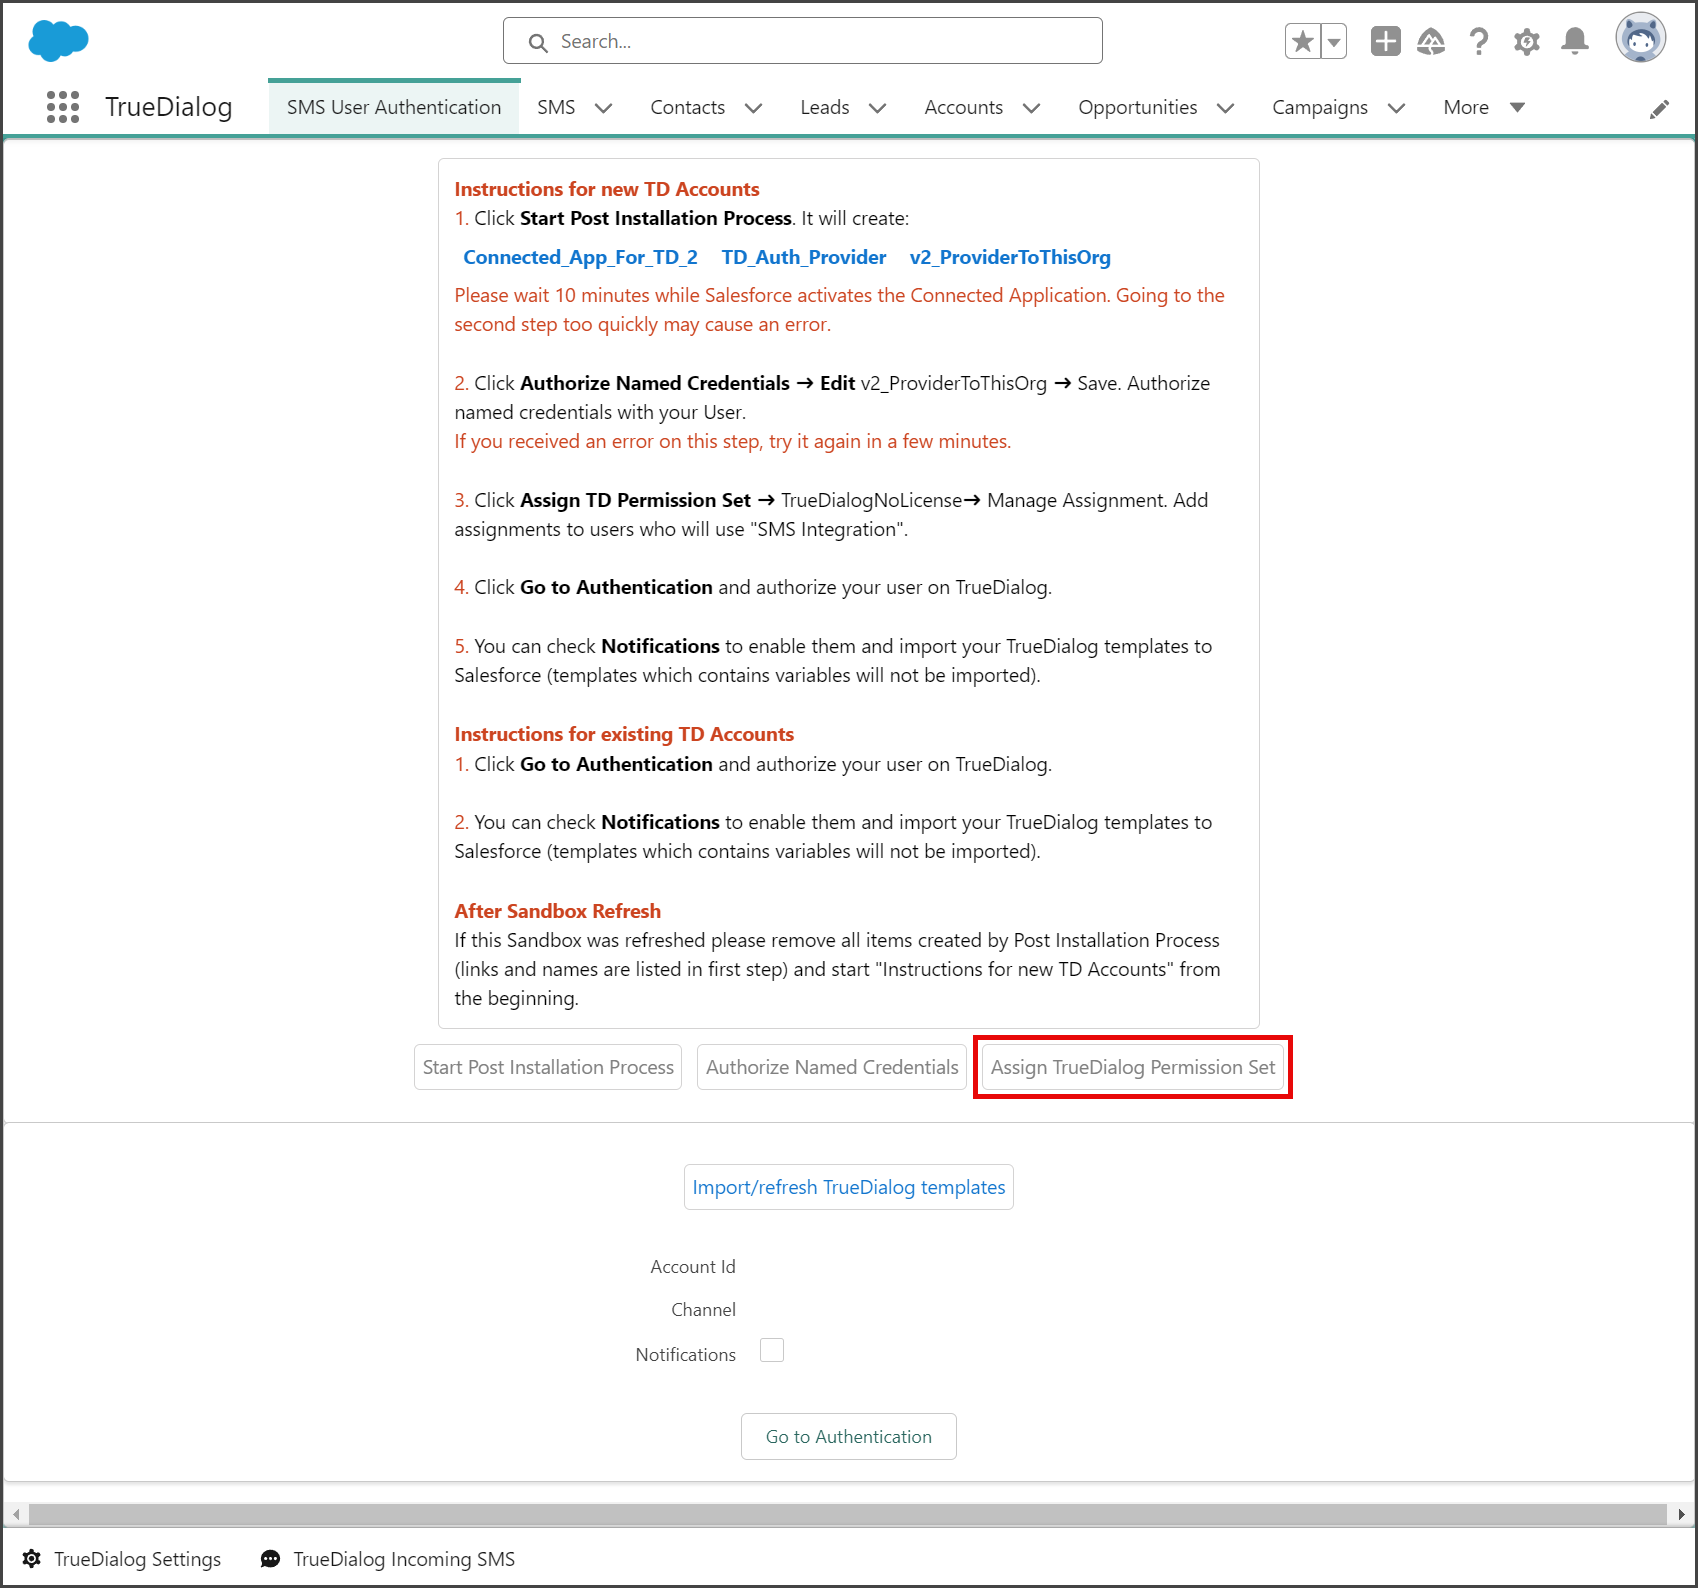
Task: Click the horizontal scrollbar thumb
Action: tap(847, 1514)
